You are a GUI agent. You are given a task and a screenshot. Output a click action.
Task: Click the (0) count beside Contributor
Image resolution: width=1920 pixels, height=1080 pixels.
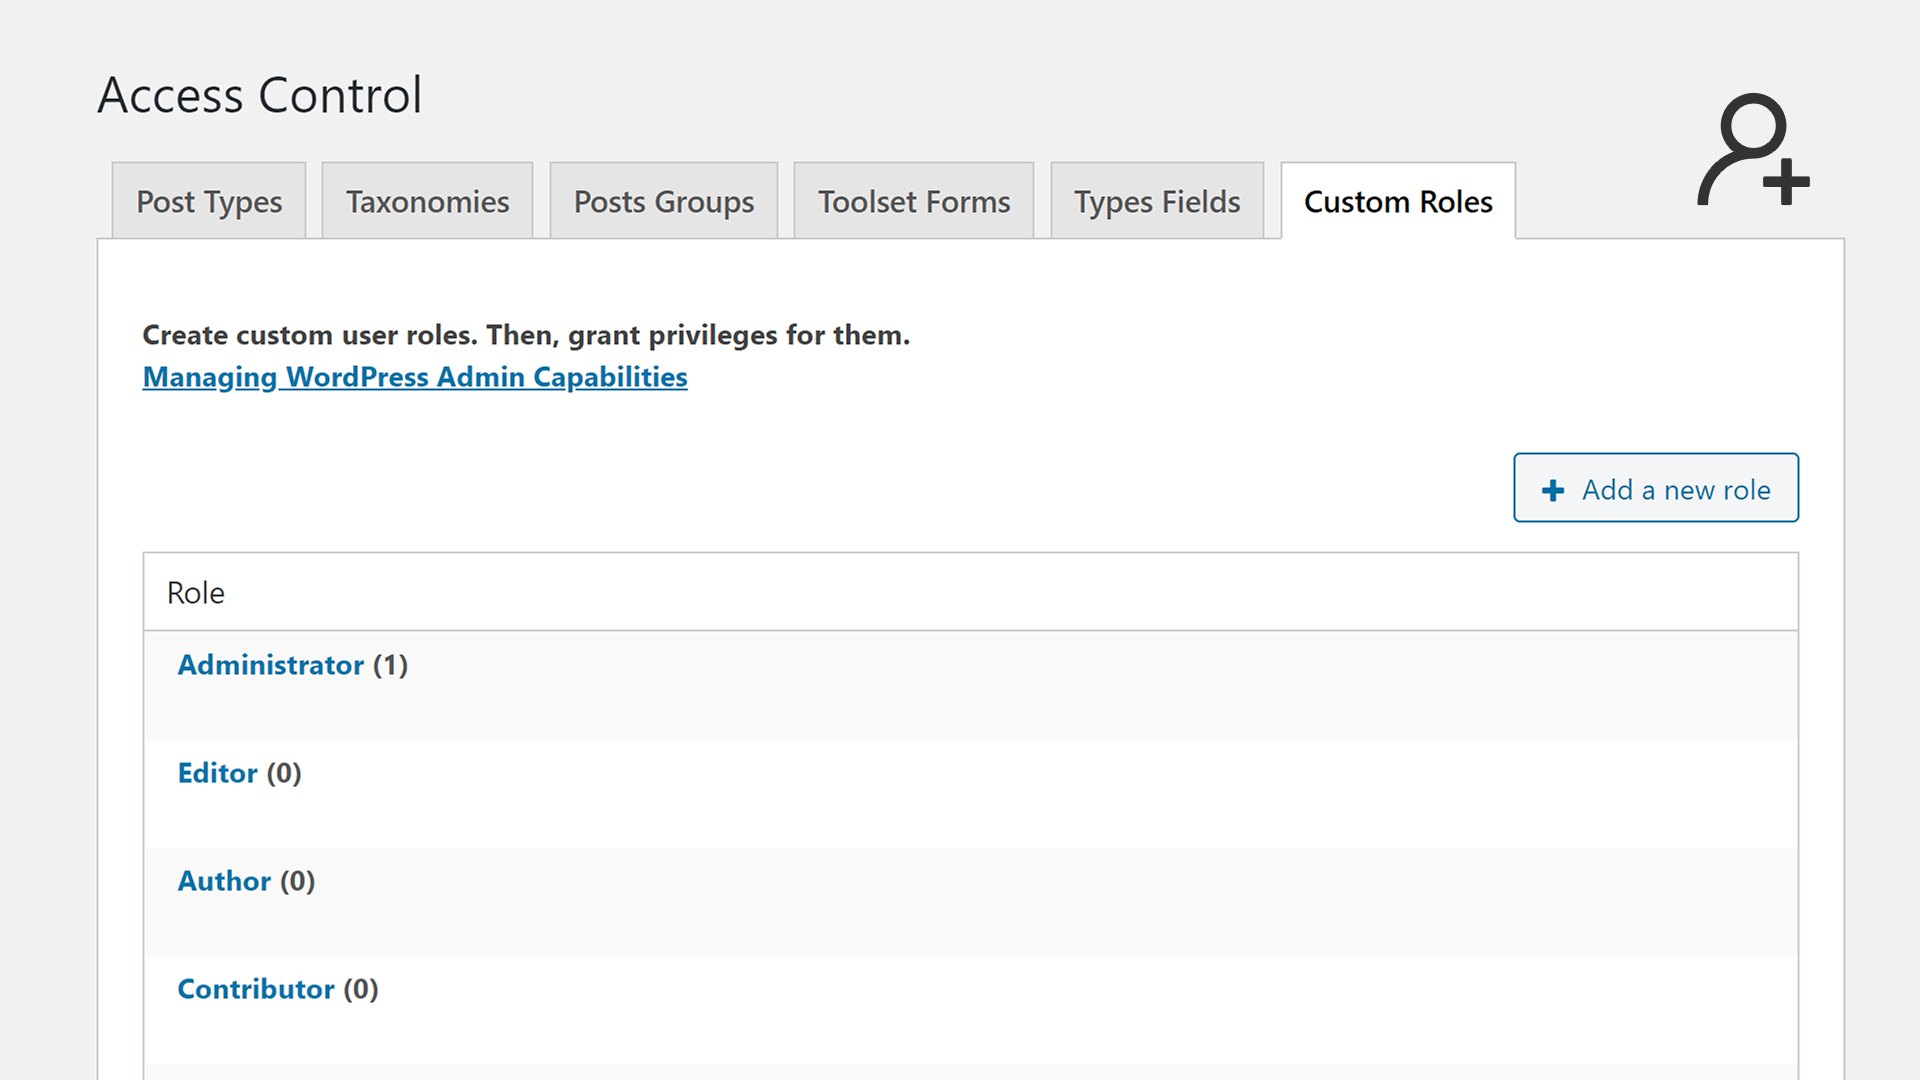pyautogui.click(x=361, y=989)
